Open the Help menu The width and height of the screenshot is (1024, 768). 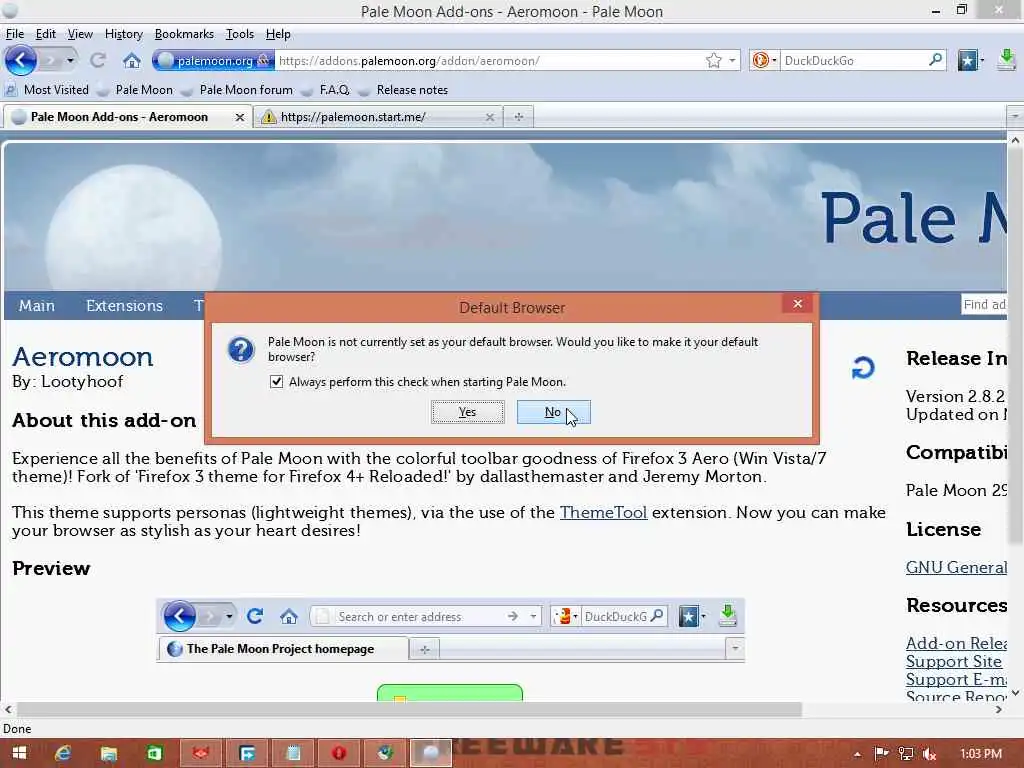point(278,34)
